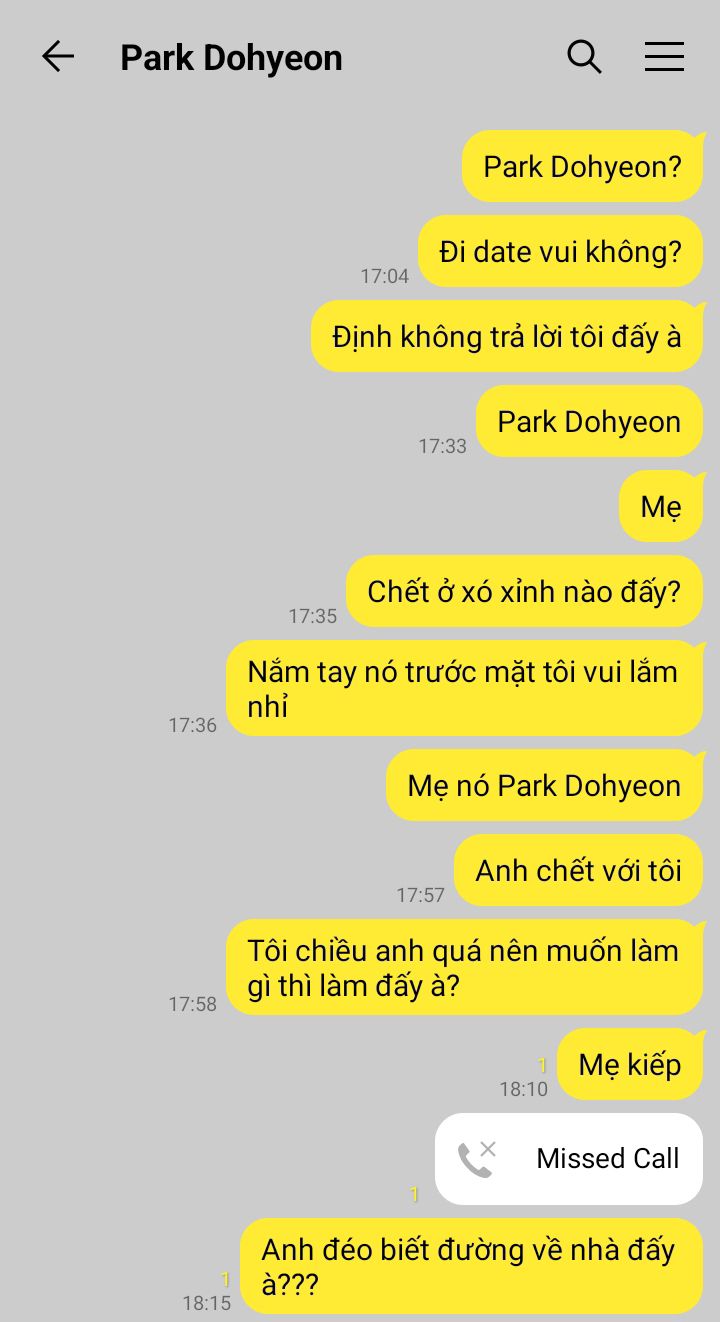Select the "Anh đéo biết đường về nhà" message
The height and width of the screenshot is (1322, 720).
click(472, 1266)
